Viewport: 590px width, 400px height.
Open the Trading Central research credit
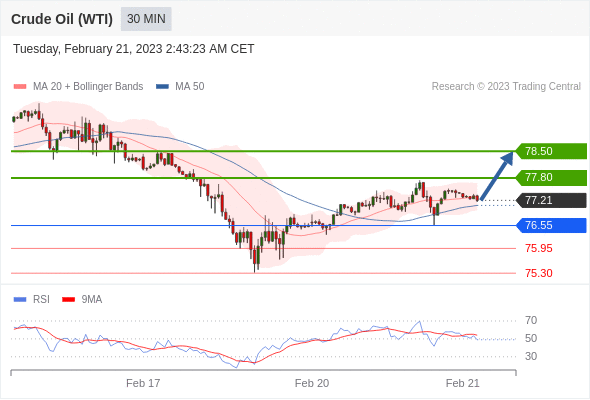click(506, 87)
